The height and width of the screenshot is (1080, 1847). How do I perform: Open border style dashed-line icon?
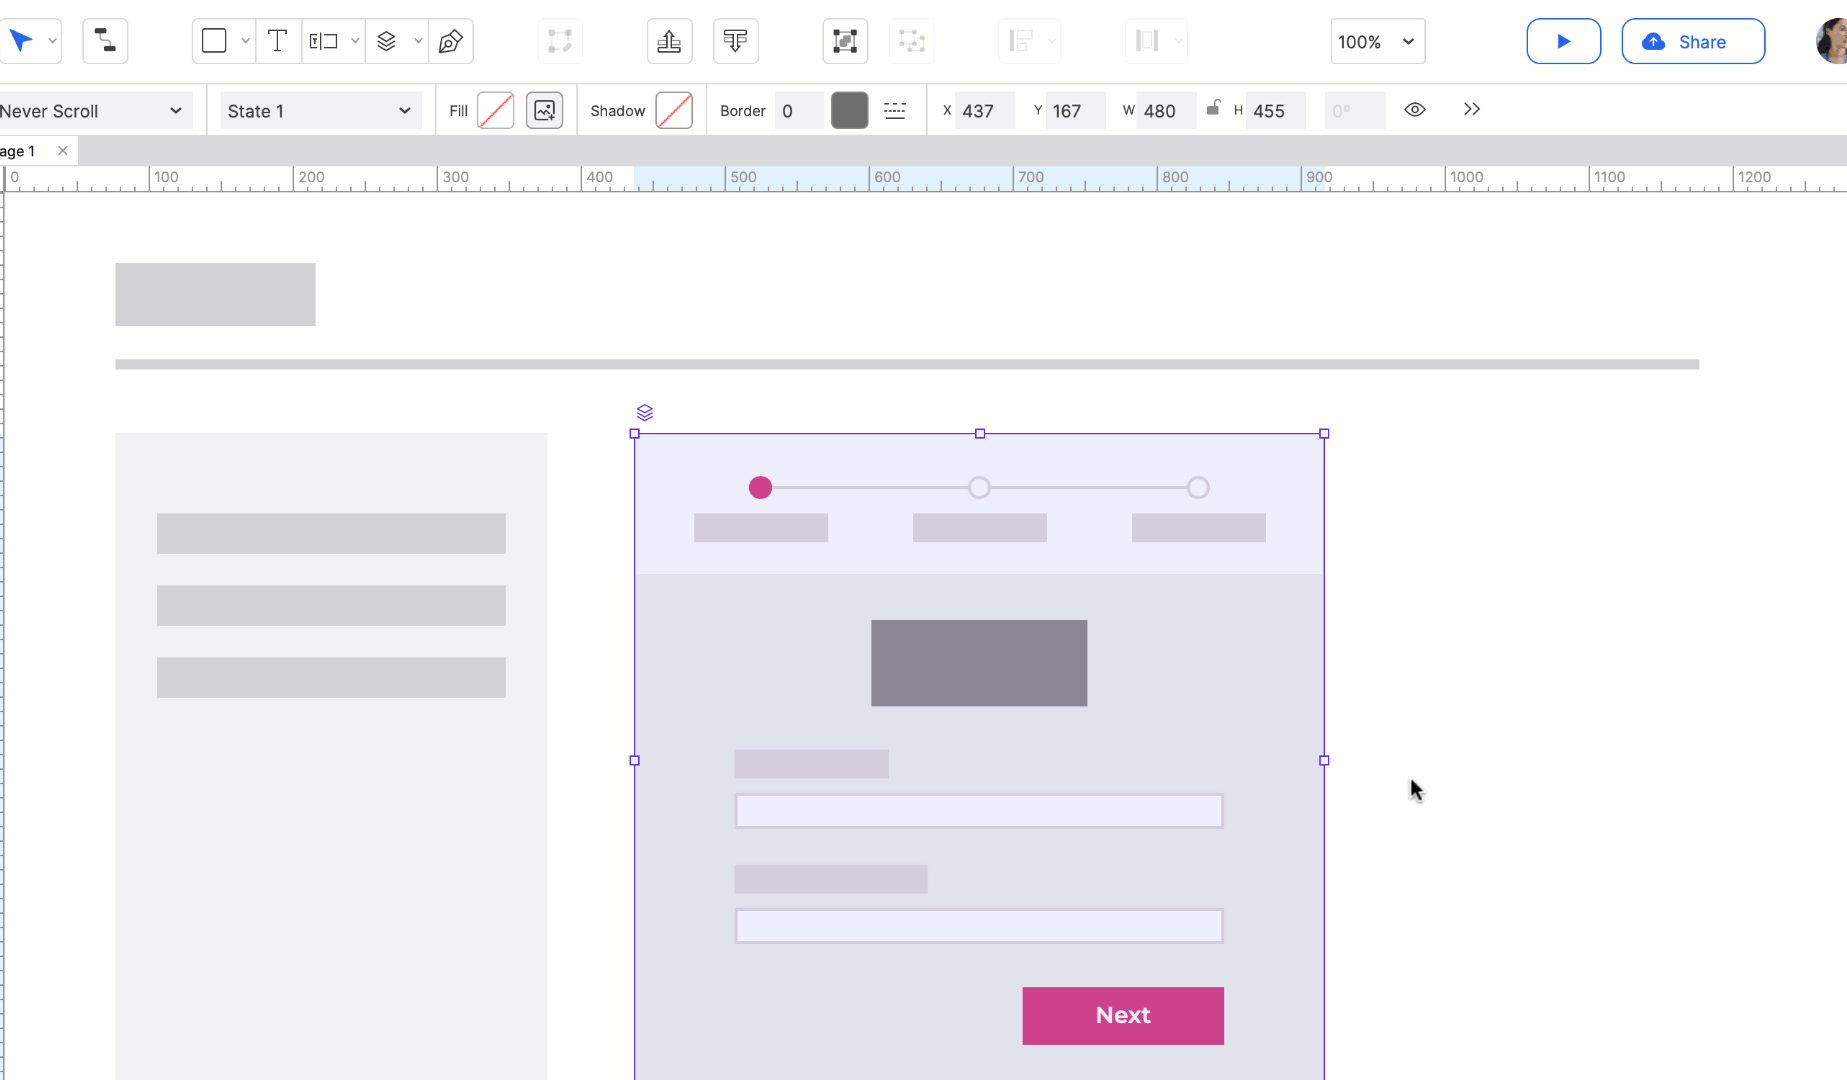click(895, 110)
